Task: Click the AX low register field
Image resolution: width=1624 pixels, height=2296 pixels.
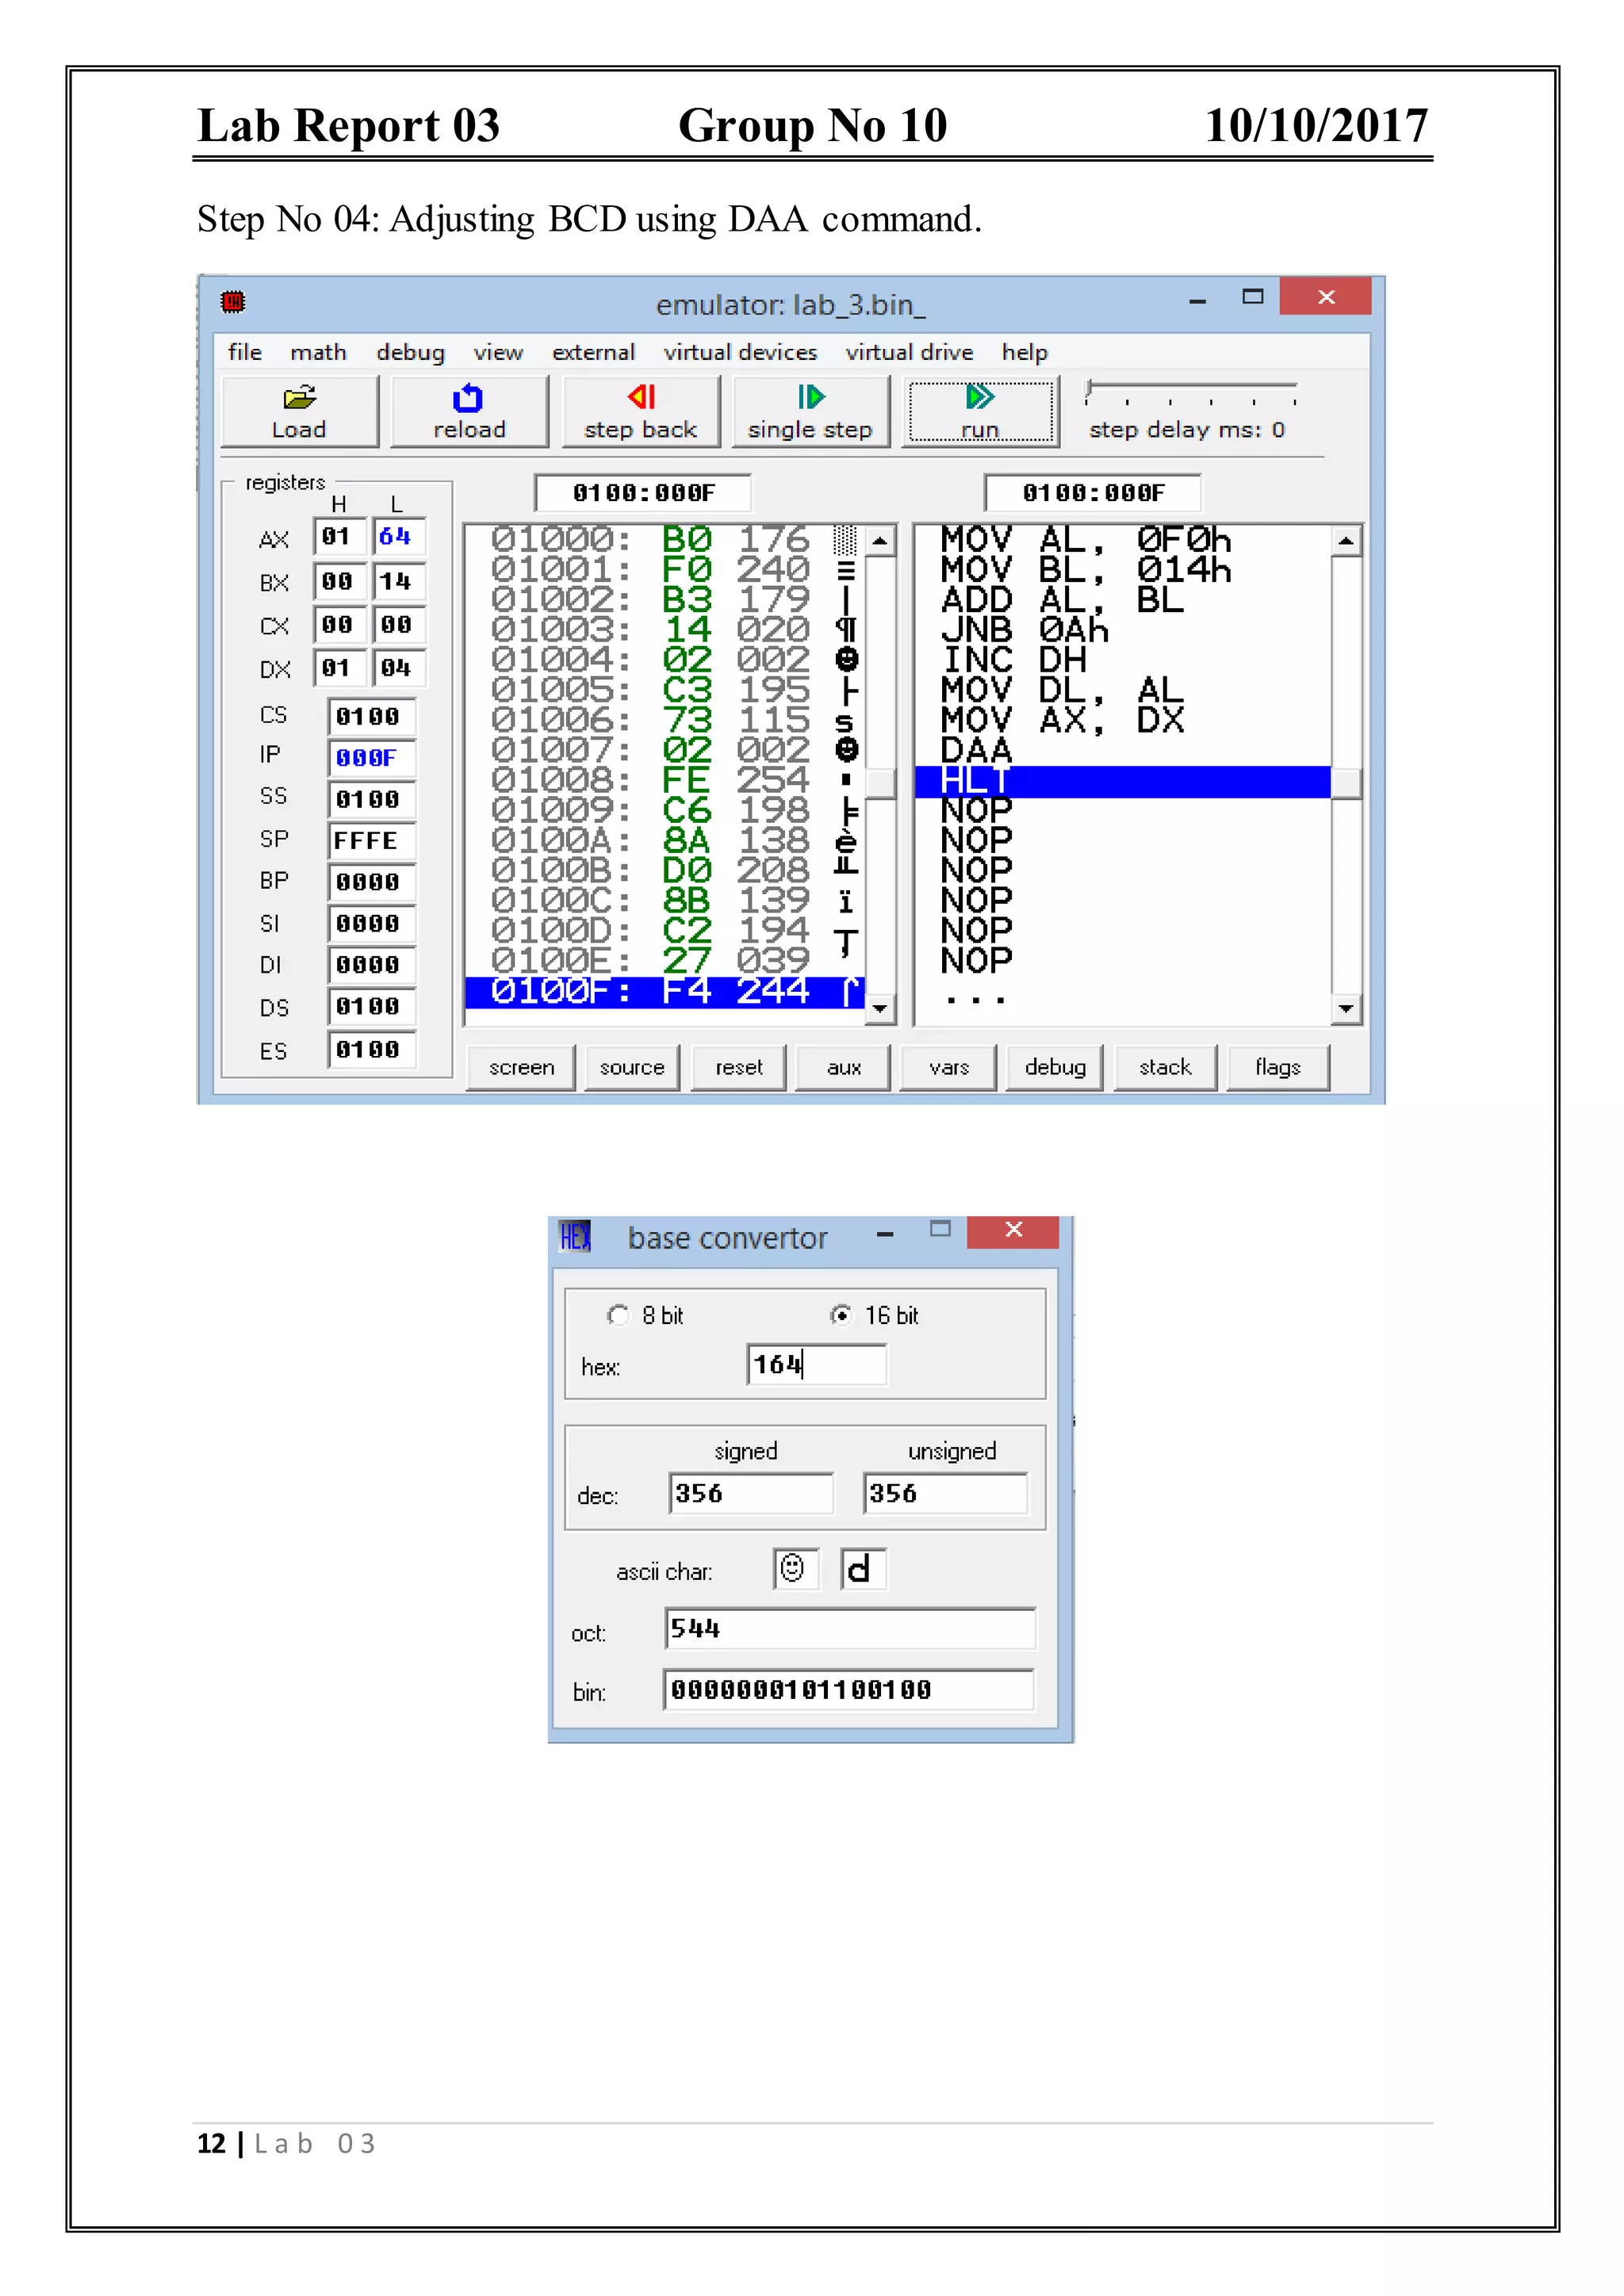Action: 398,537
